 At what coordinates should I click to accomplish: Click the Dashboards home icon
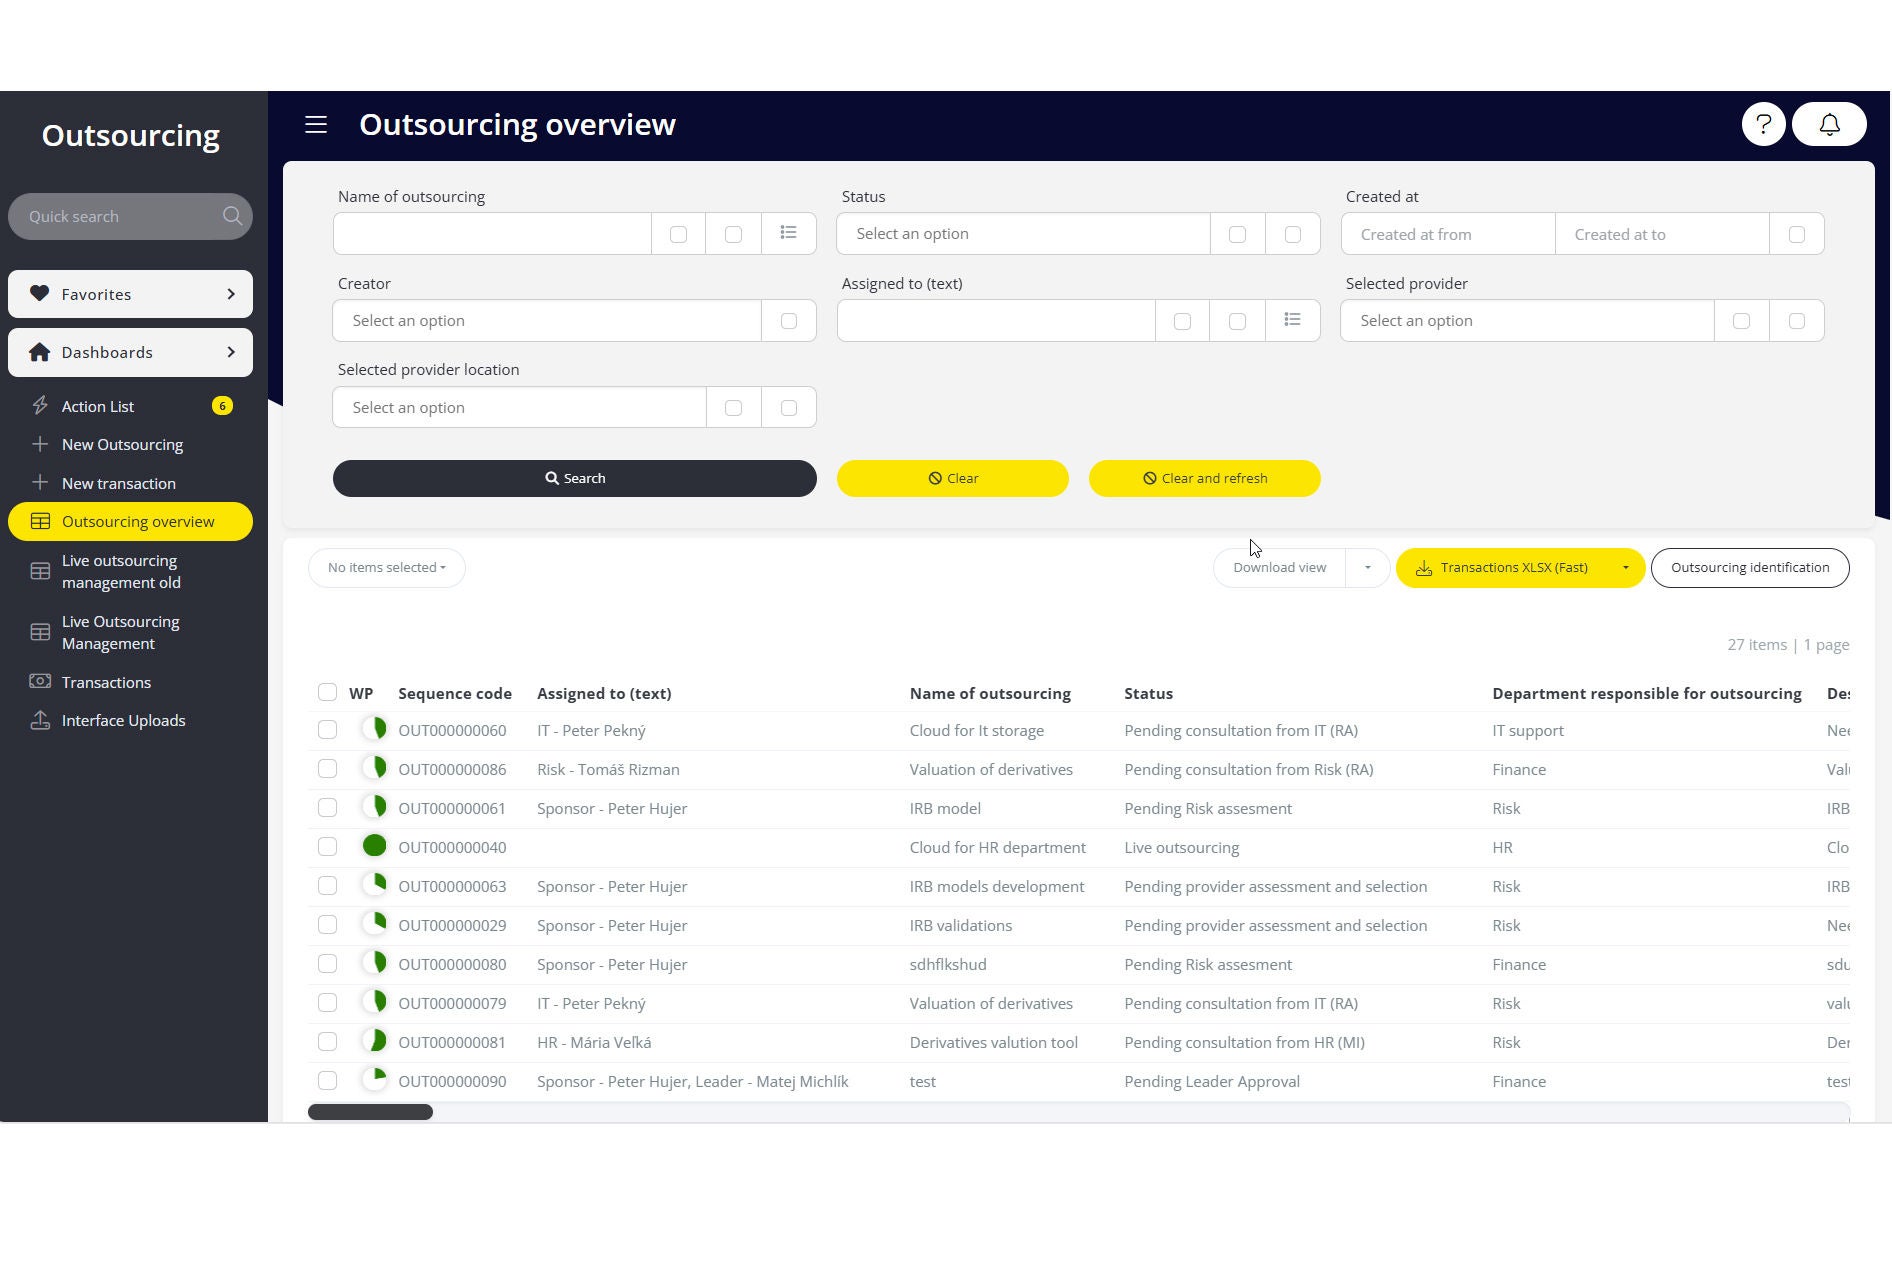click(39, 352)
